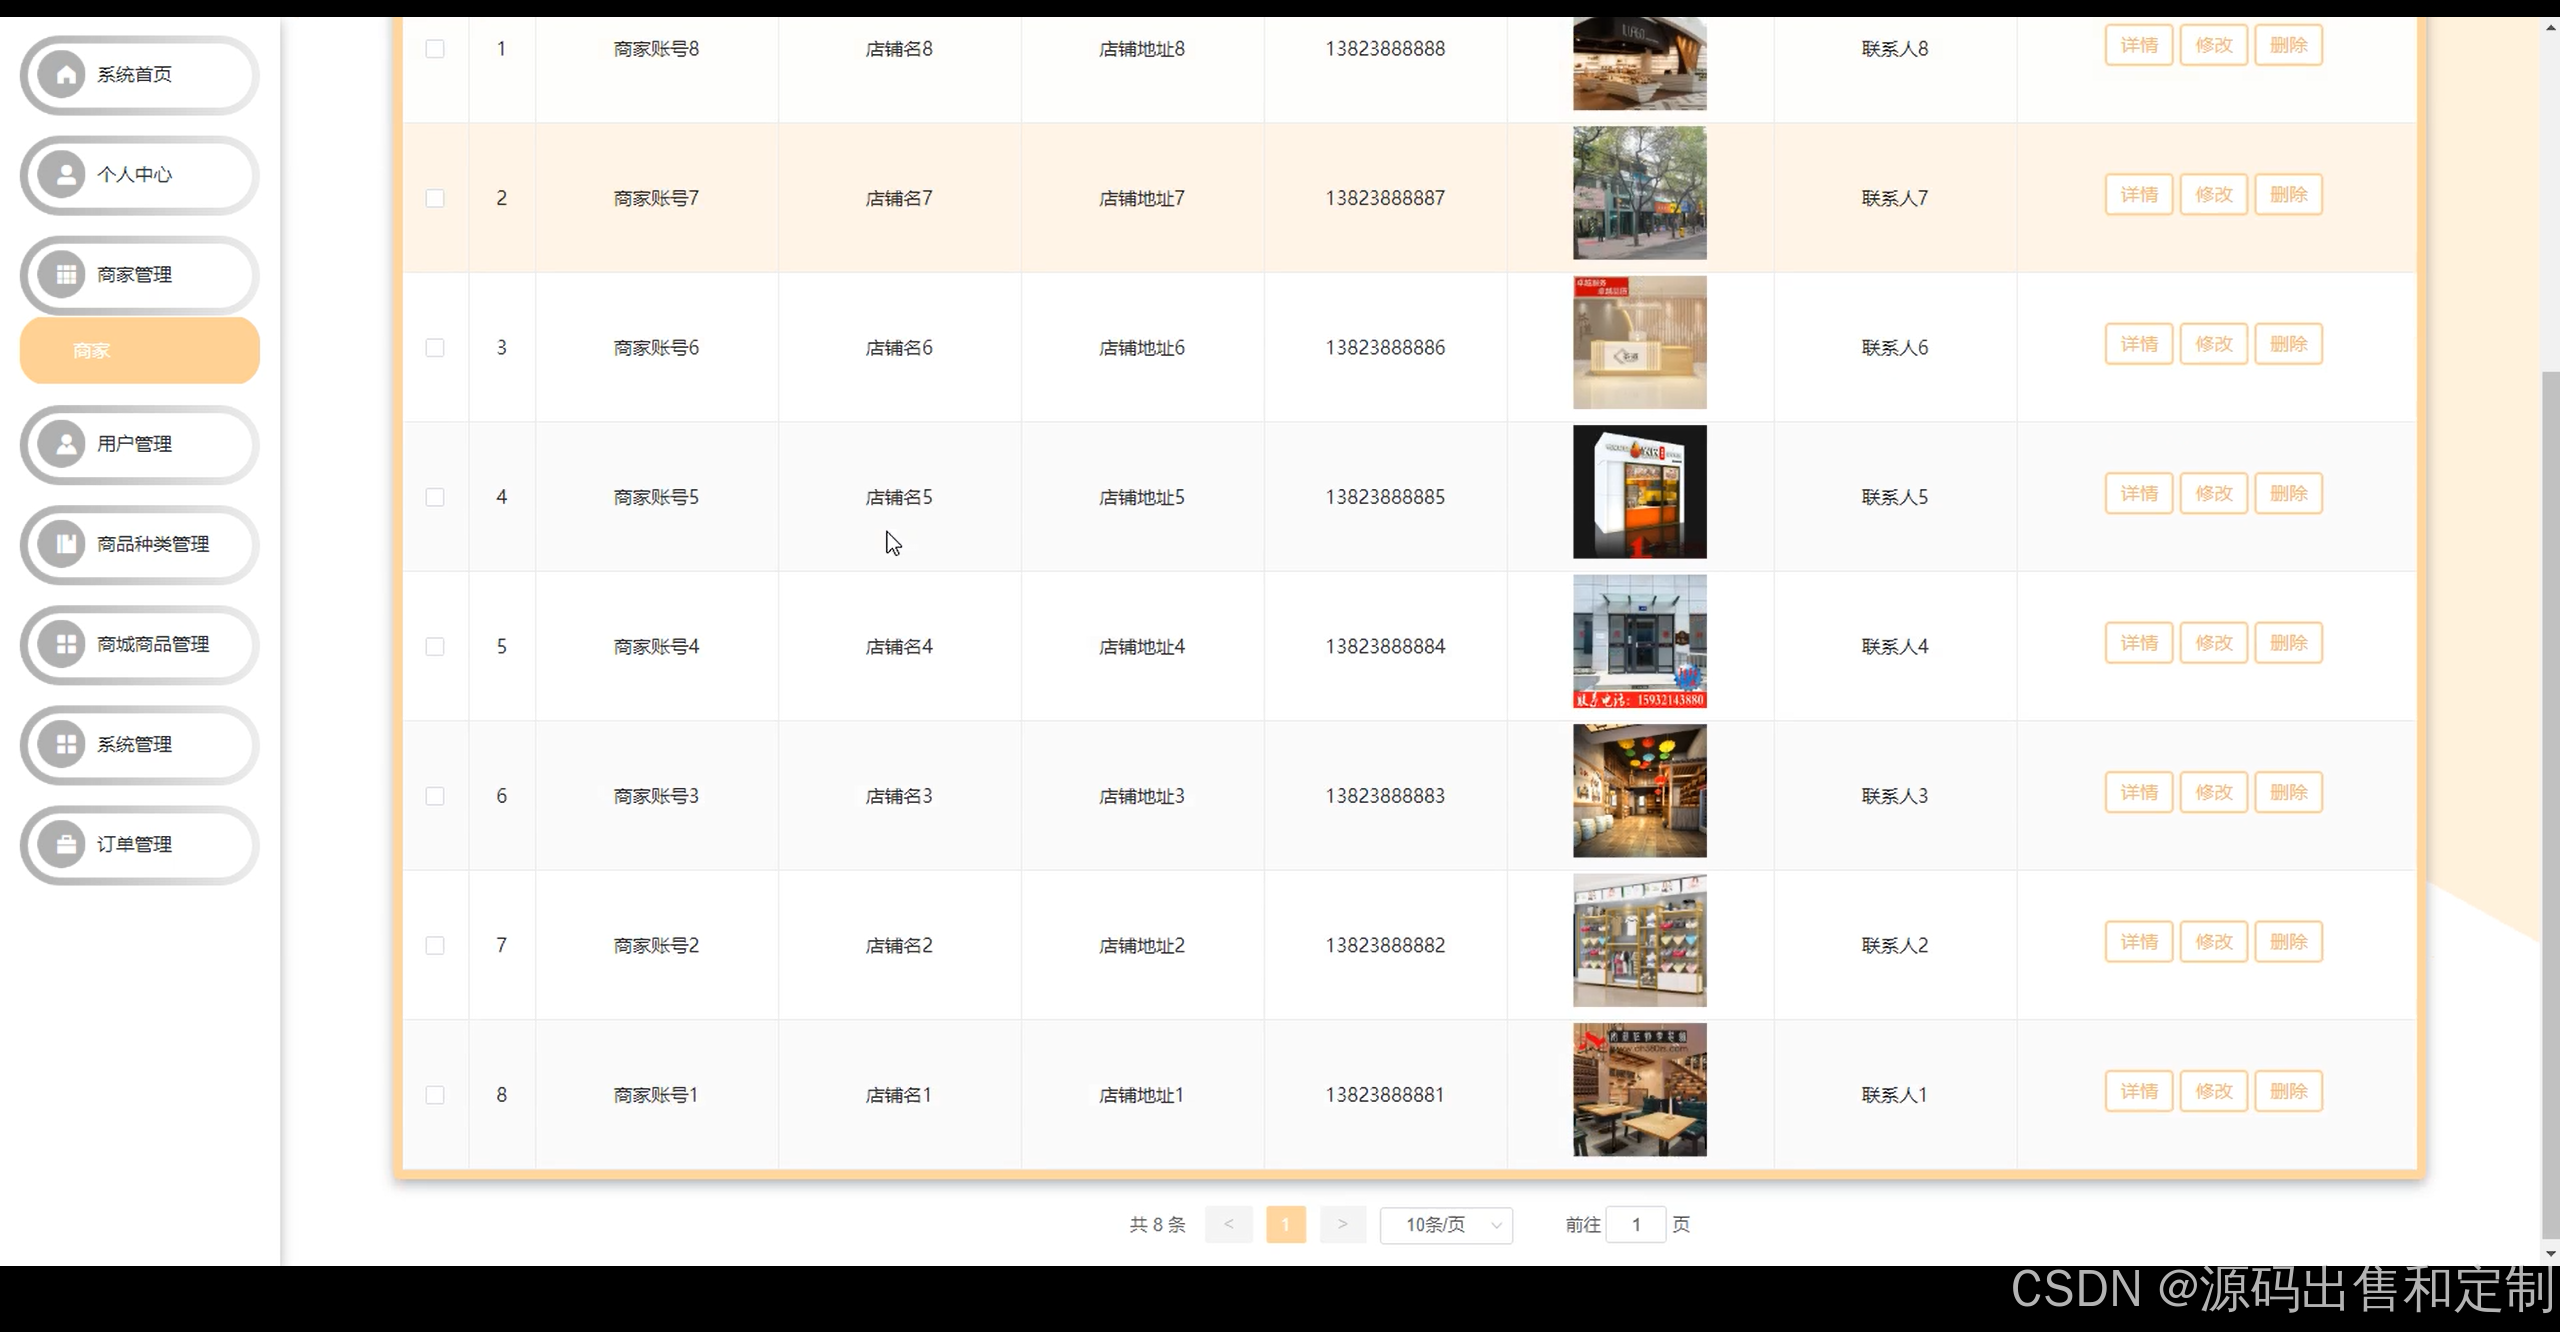The image size is (2560, 1332).
Task: Click the previous page < arrow
Action: [x=1229, y=1225]
